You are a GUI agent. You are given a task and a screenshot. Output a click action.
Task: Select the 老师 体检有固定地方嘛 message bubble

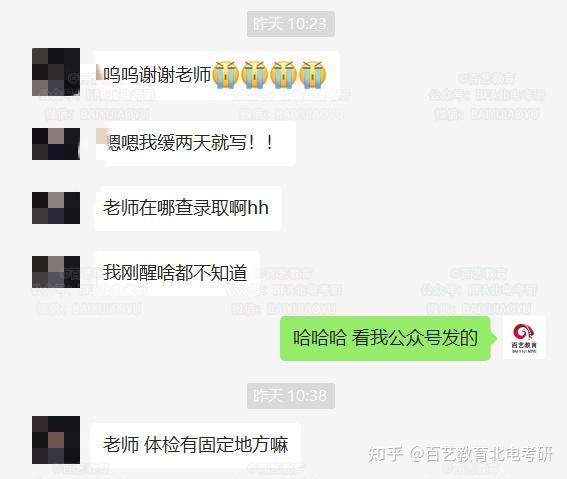pyautogui.click(x=196, y=445)
